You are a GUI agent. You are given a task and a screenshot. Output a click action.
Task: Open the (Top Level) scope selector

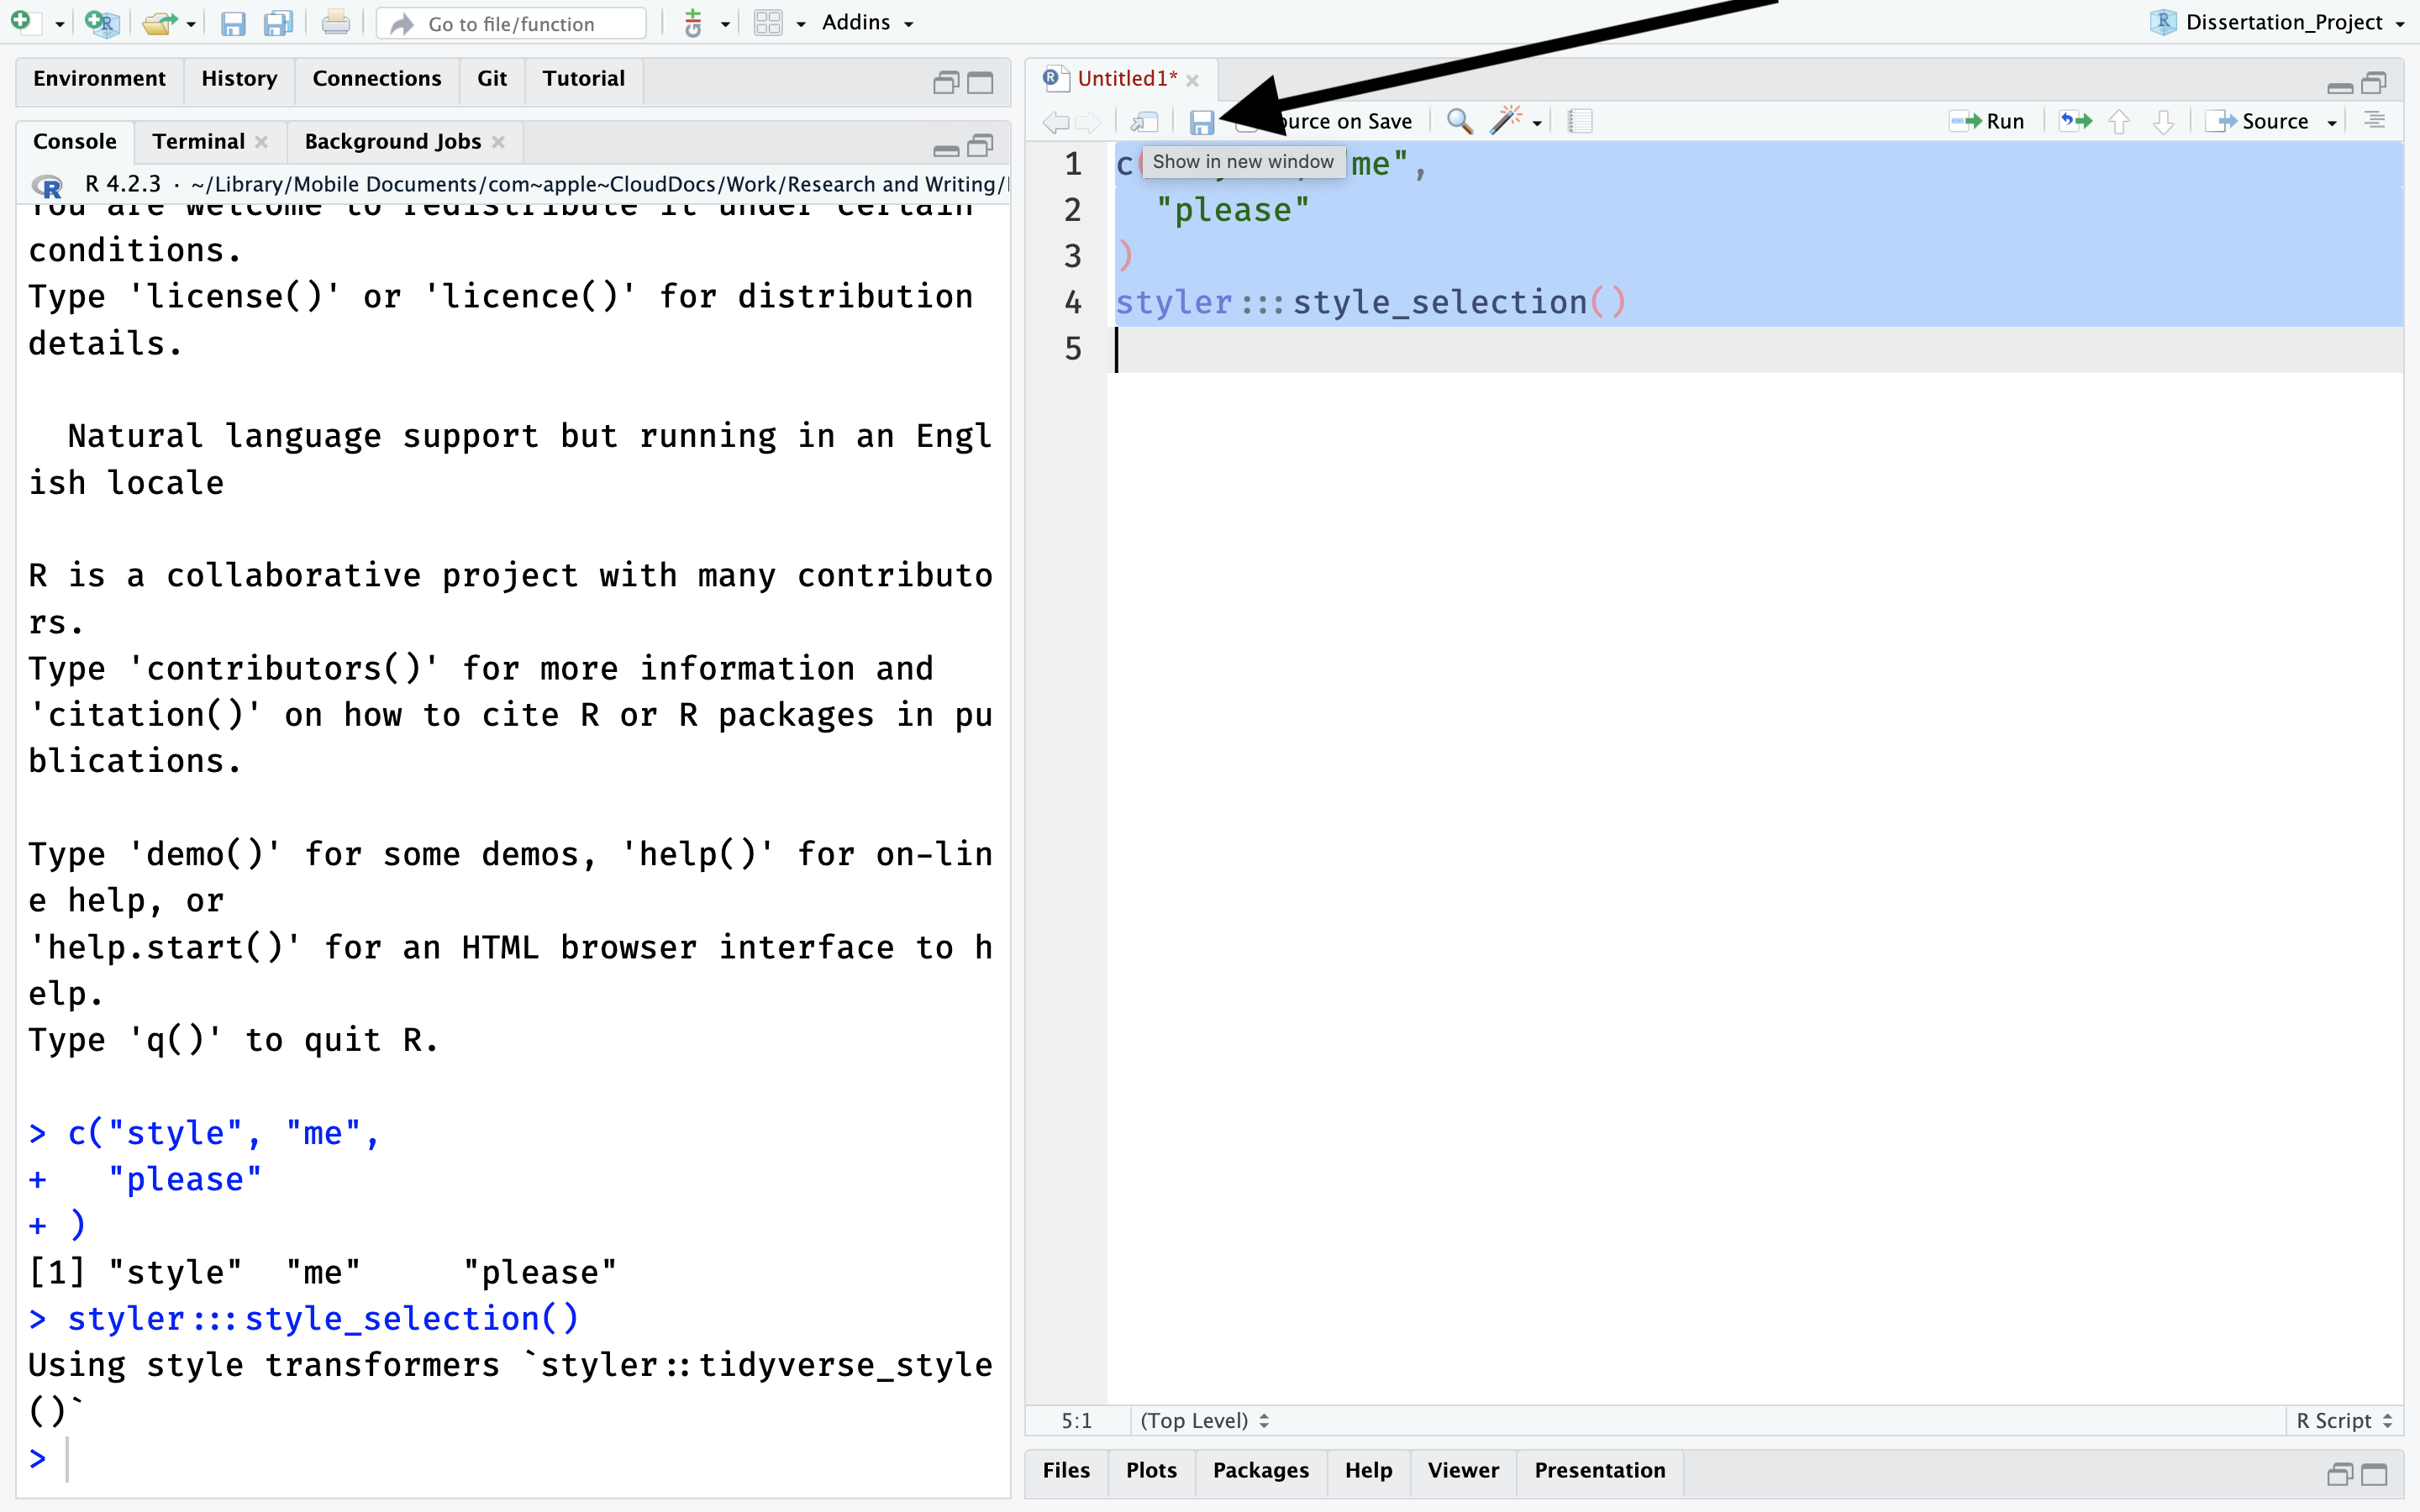pos(1202,1419)
